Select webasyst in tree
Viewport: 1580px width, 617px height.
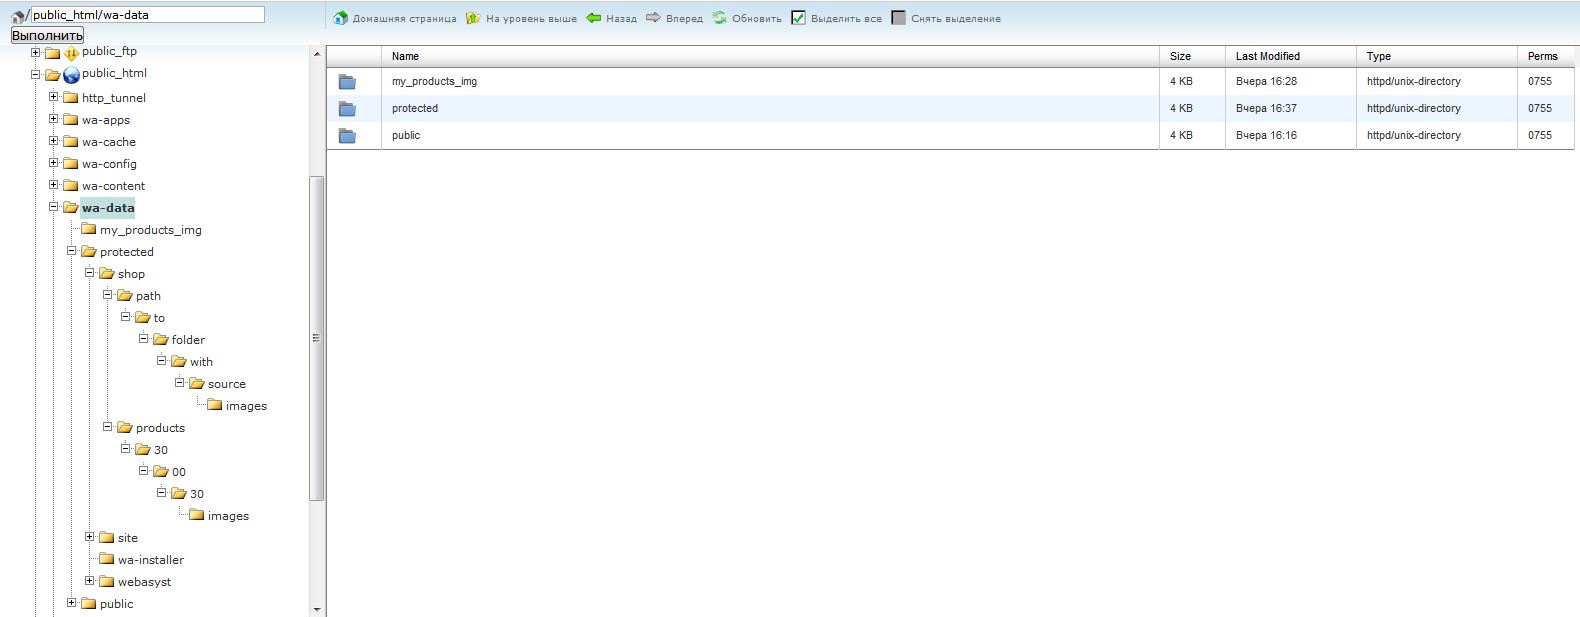pyautogui.click(x=144, y=582)
